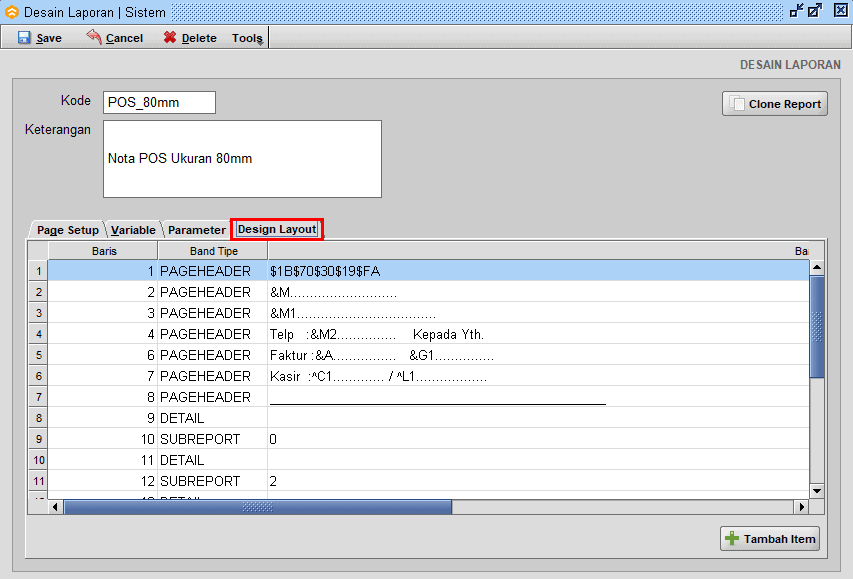Switch to the Design Layout tab
Screen dimensions: 853x579
click(277, 229)
